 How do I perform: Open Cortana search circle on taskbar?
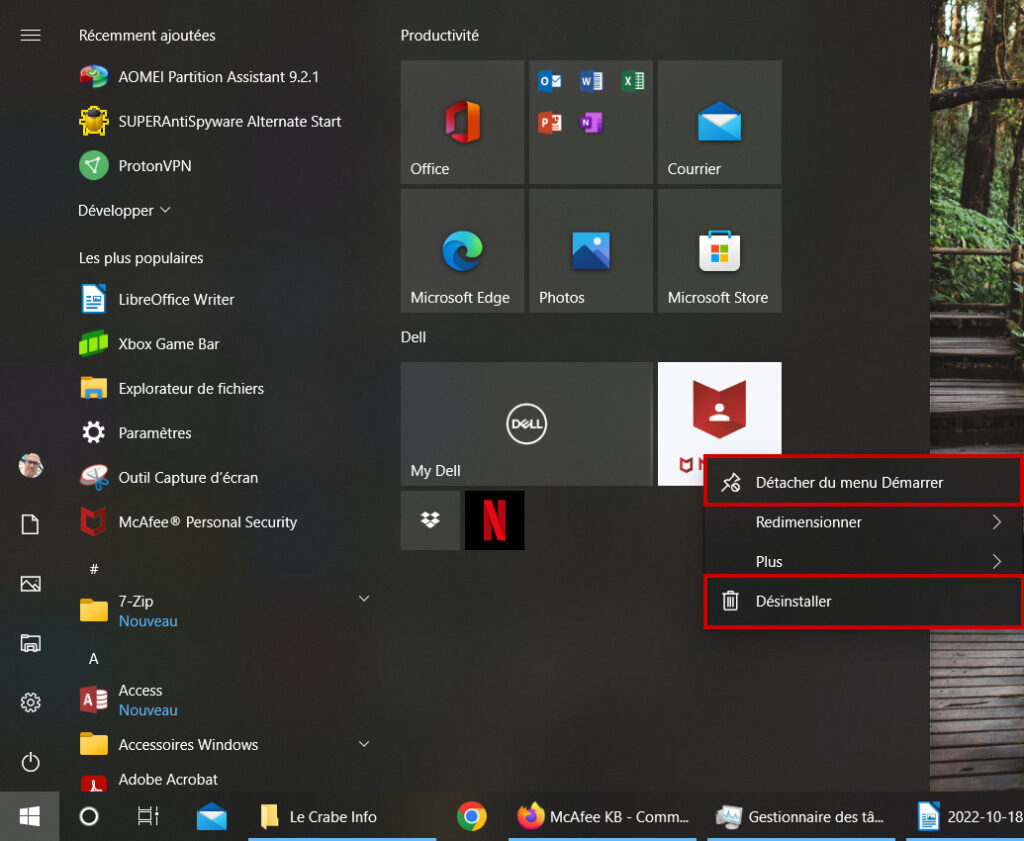(89, 816)
